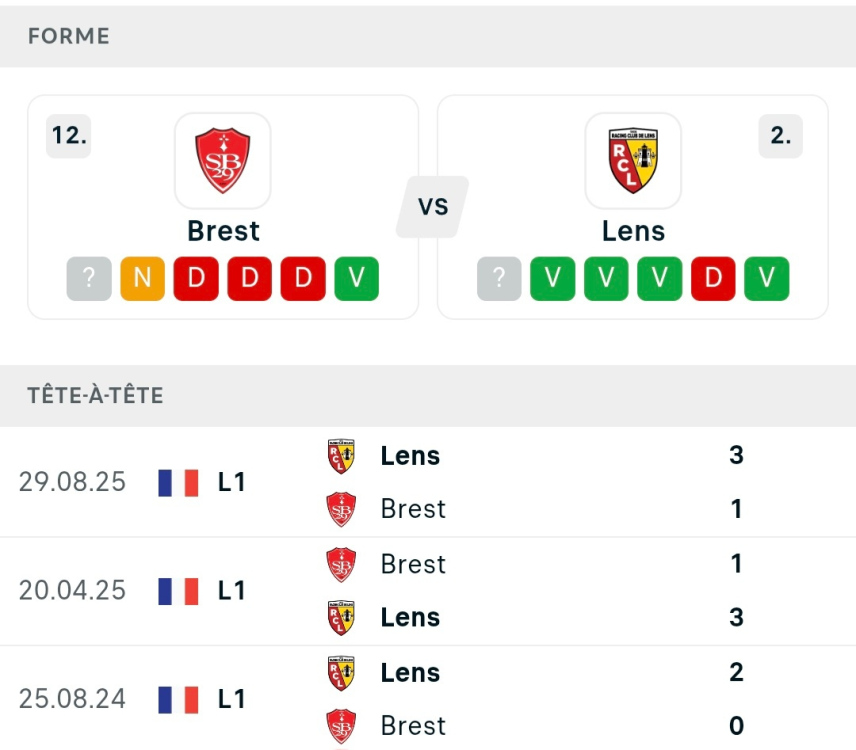Select Lens's red D loss result badge
This screenshot has height=750, width=856.
pyautogui.click(x=713, y=279)
